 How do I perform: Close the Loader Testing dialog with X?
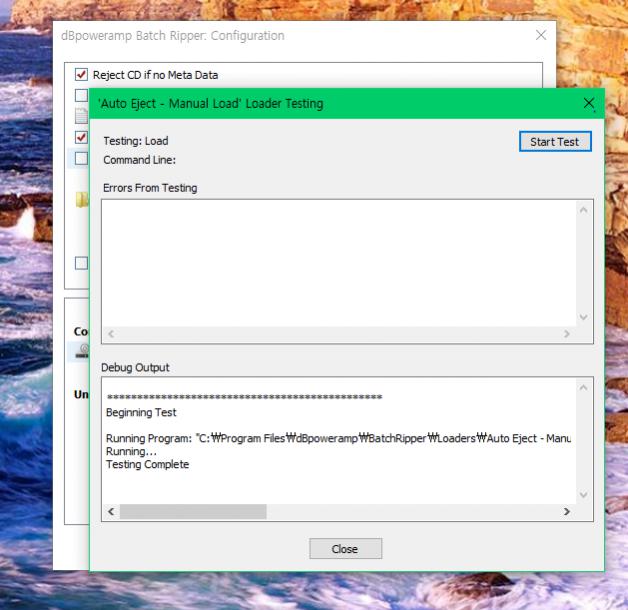[588, 104]
